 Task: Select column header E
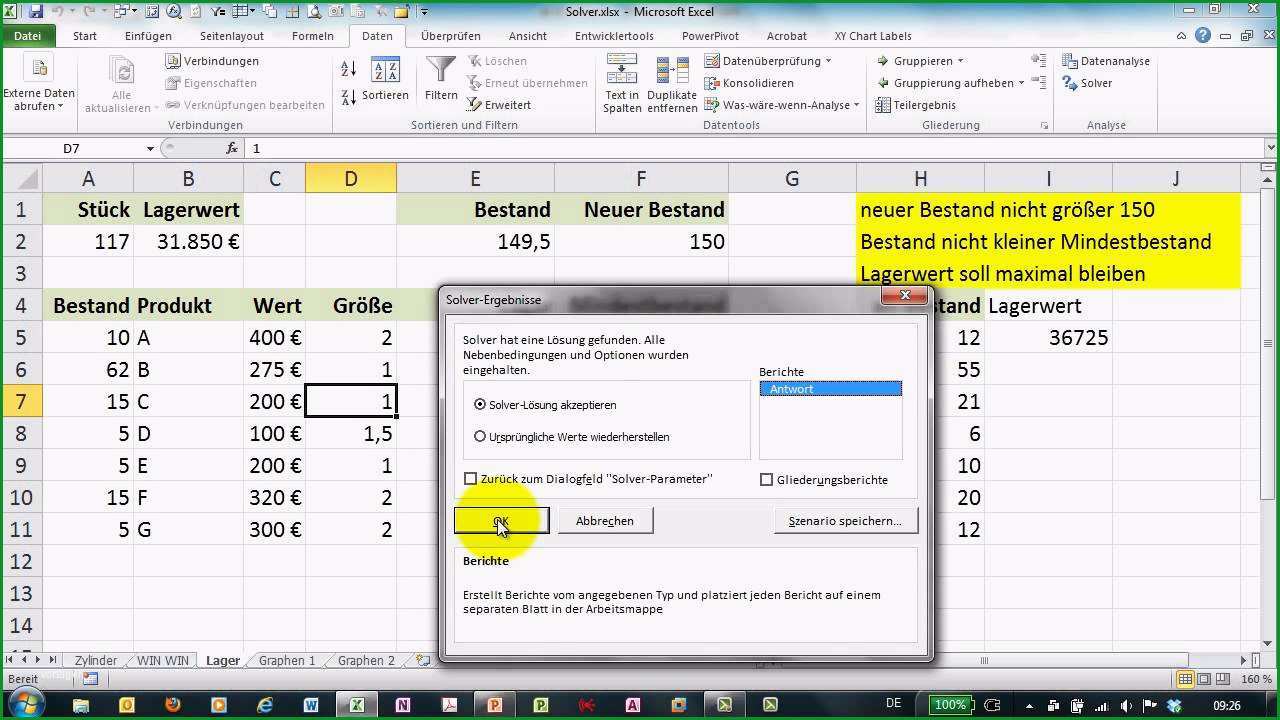[475, 179]
